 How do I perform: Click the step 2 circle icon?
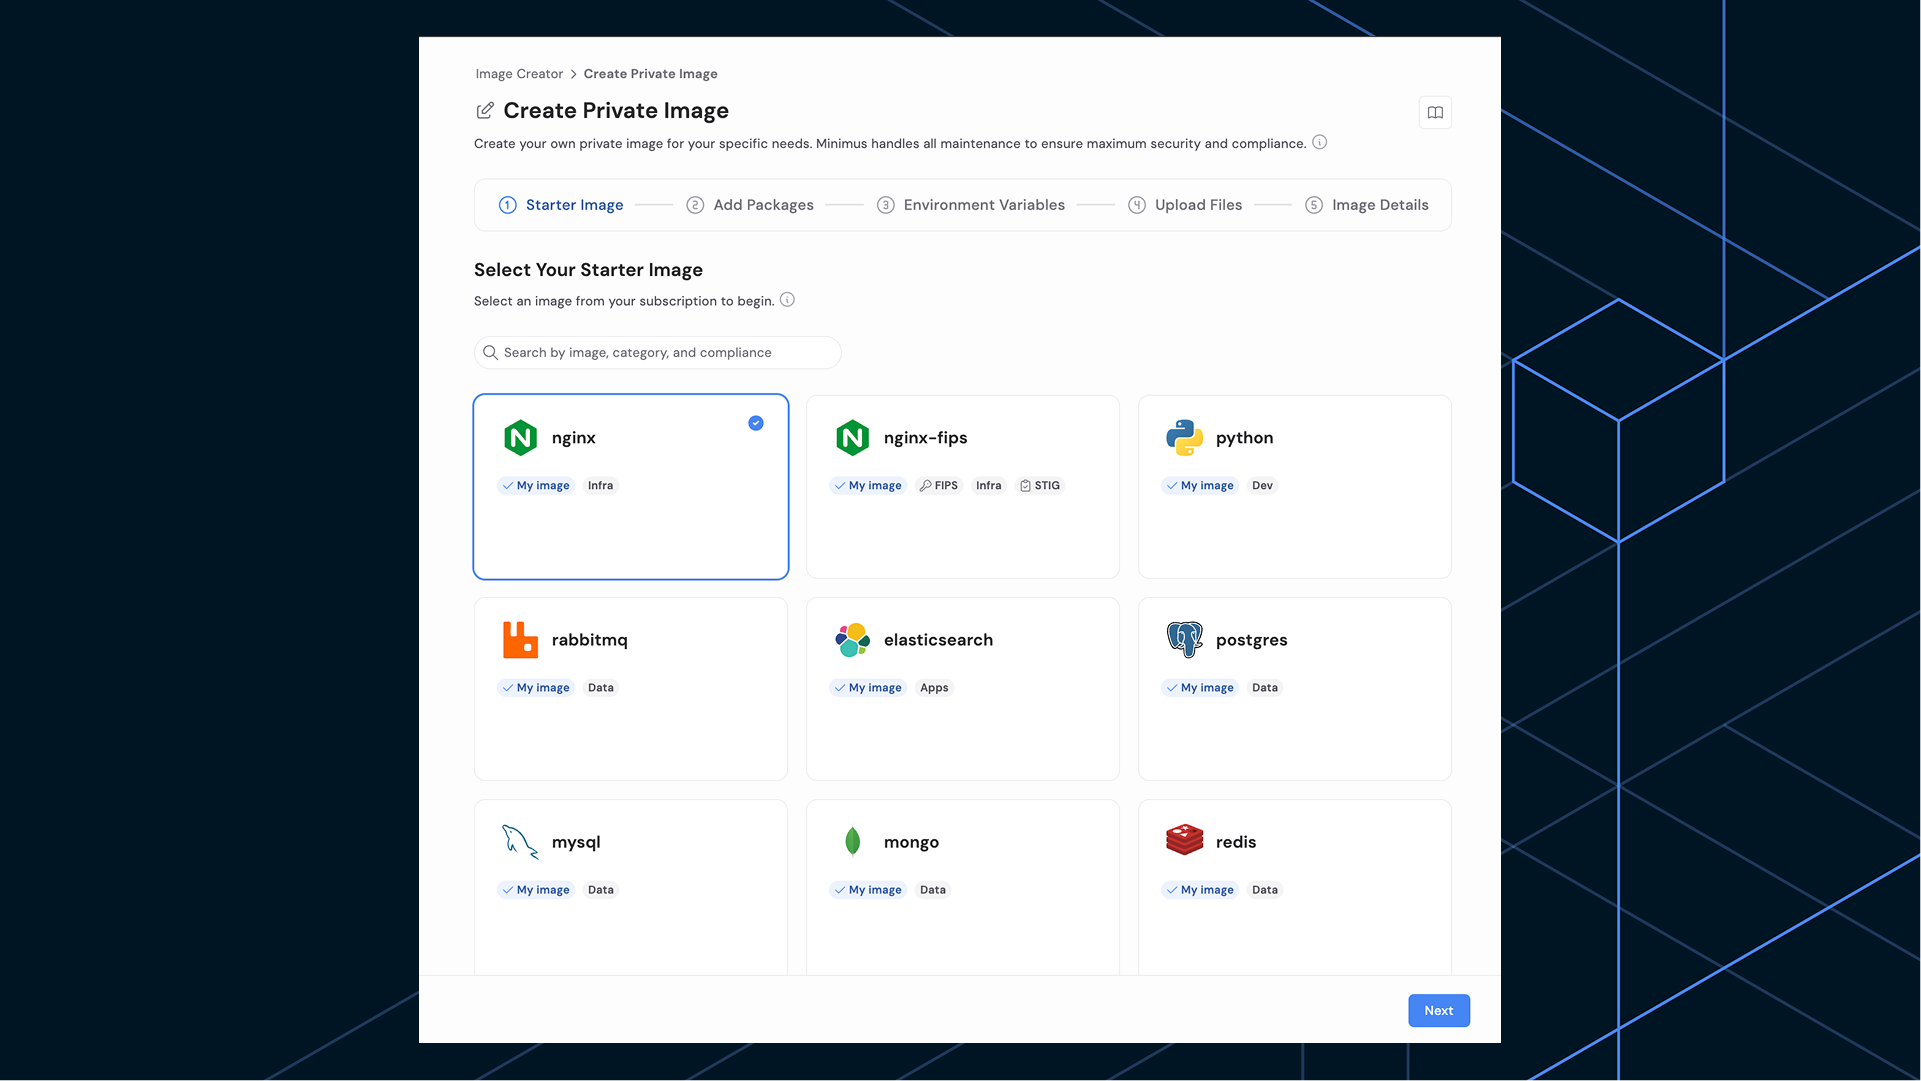pyautogui.click(x=695, y=205)
